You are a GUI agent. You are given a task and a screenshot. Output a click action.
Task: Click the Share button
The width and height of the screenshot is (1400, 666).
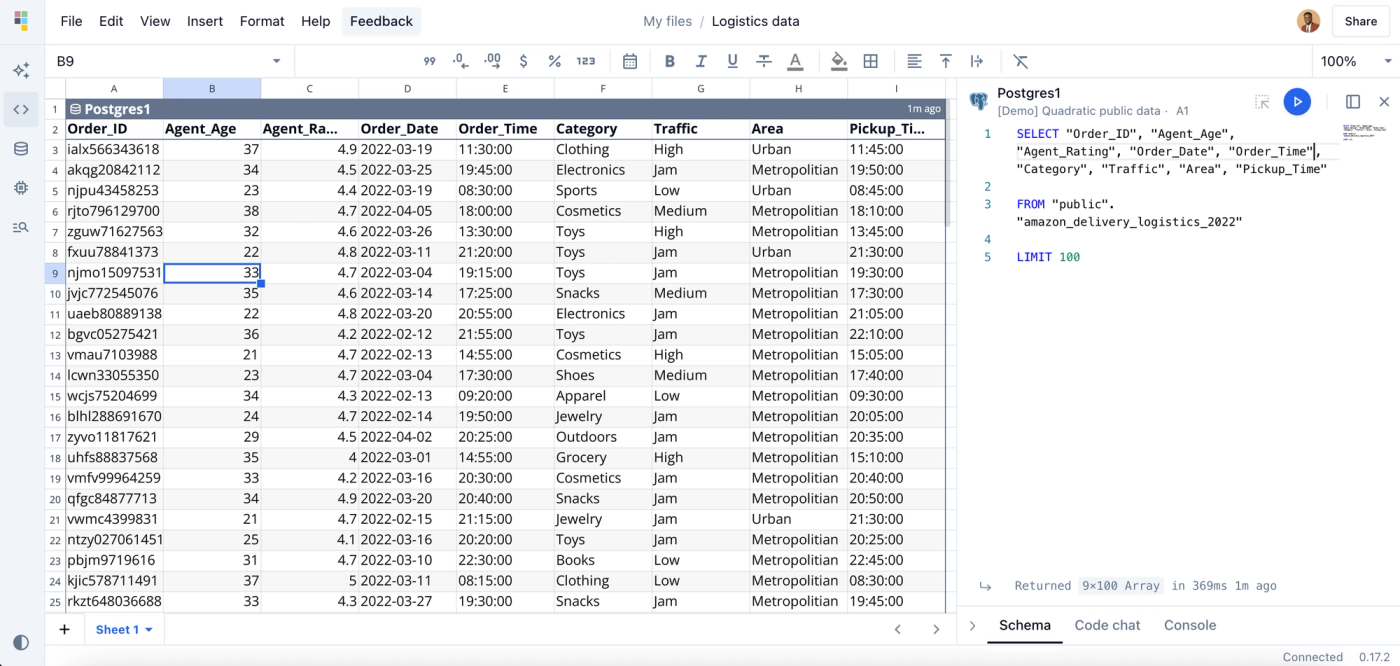1360,21
